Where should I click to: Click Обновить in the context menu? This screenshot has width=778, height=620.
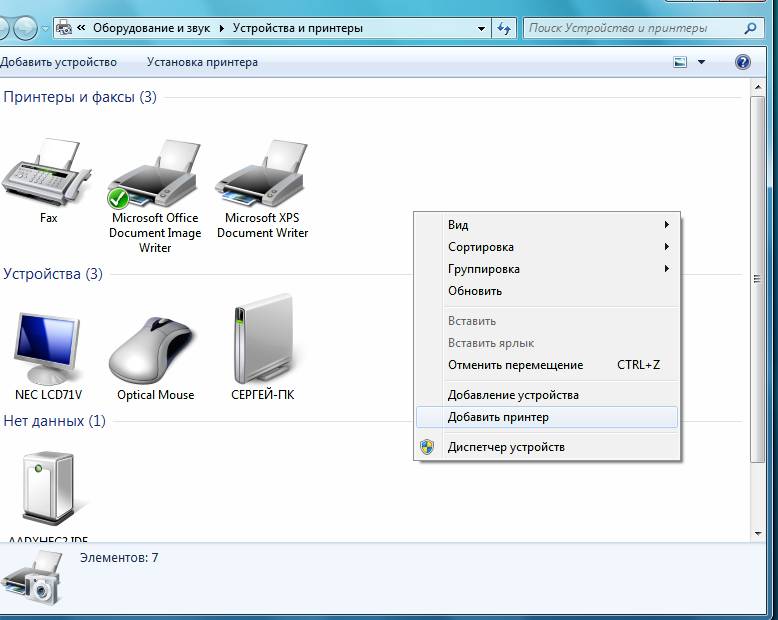[x=475, y=291]
